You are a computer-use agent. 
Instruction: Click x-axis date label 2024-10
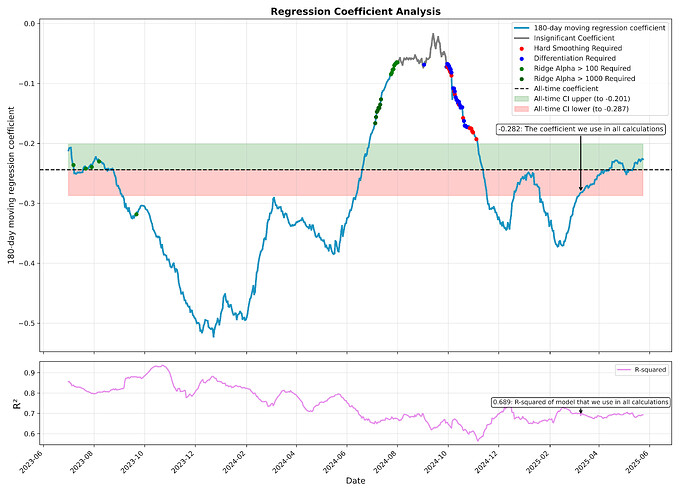(x=437, y=462)
